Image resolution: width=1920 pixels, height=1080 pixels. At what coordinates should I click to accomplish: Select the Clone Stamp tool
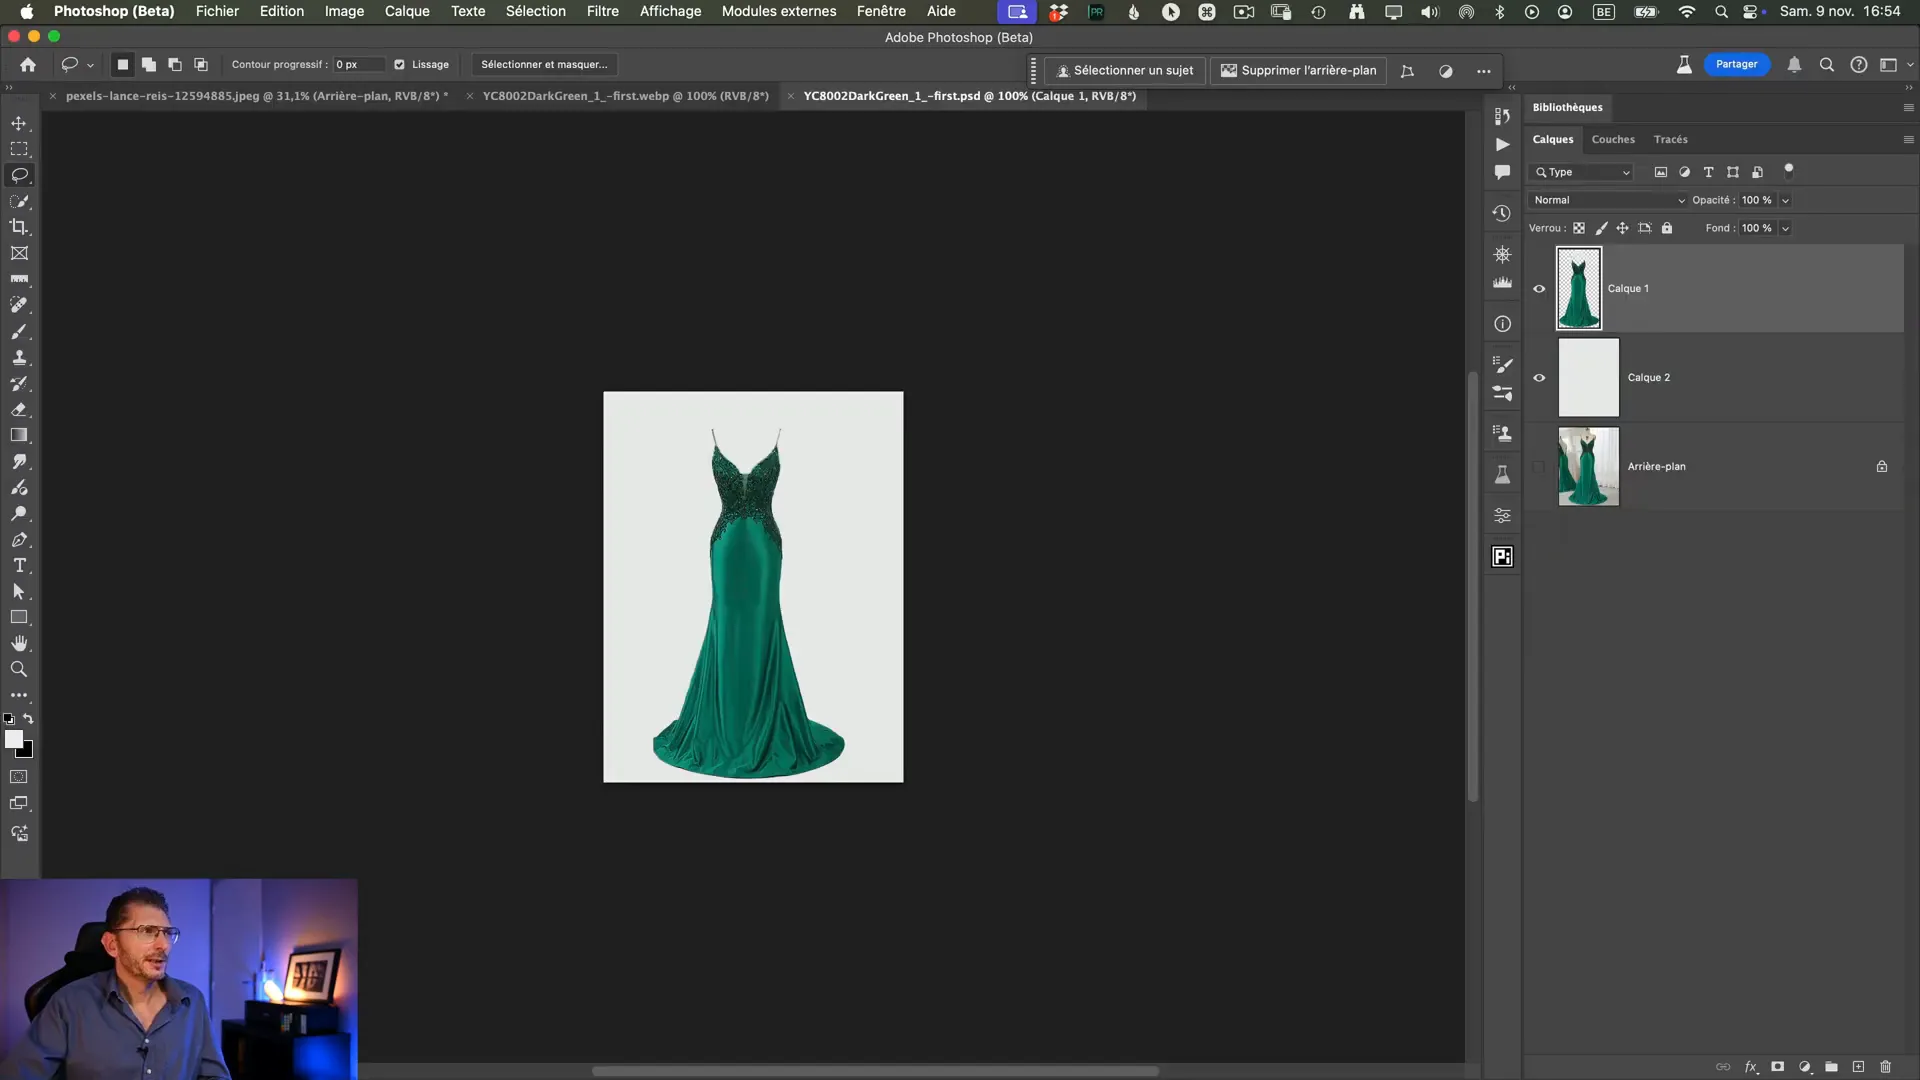(x=19, y=357)
